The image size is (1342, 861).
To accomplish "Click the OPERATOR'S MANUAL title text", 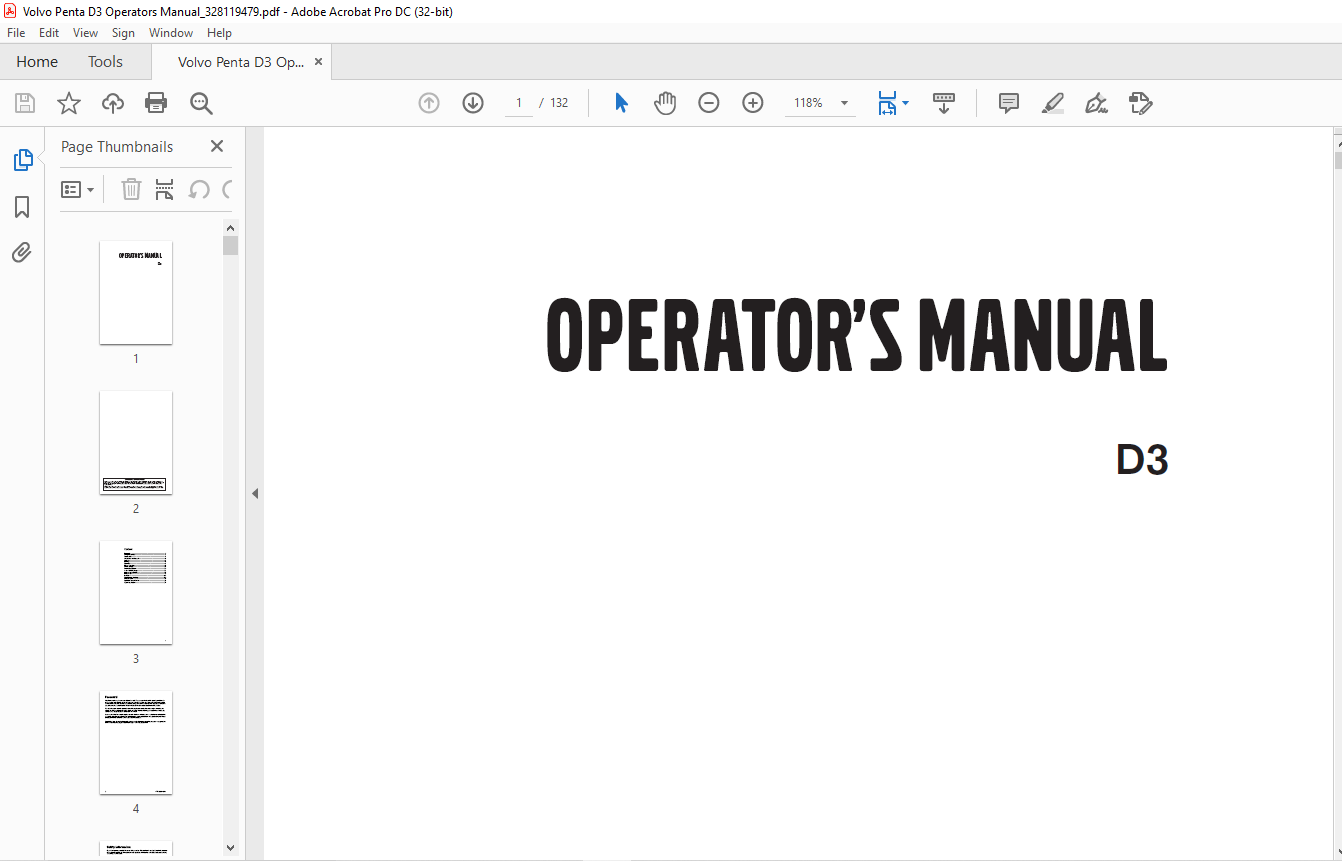I will pos(857,336).
